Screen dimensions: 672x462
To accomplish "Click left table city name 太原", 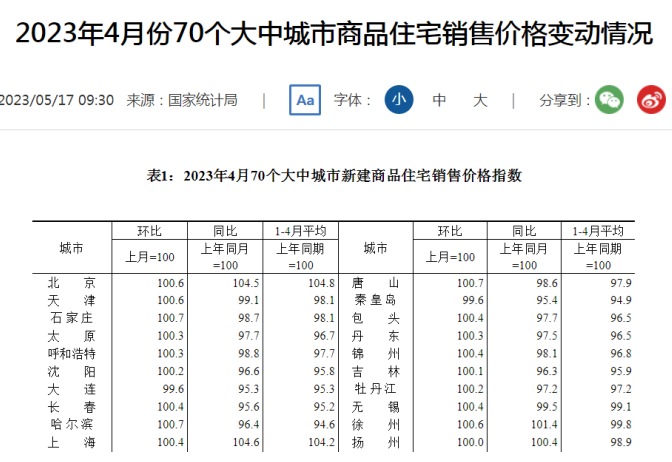I will pos(72,336).
